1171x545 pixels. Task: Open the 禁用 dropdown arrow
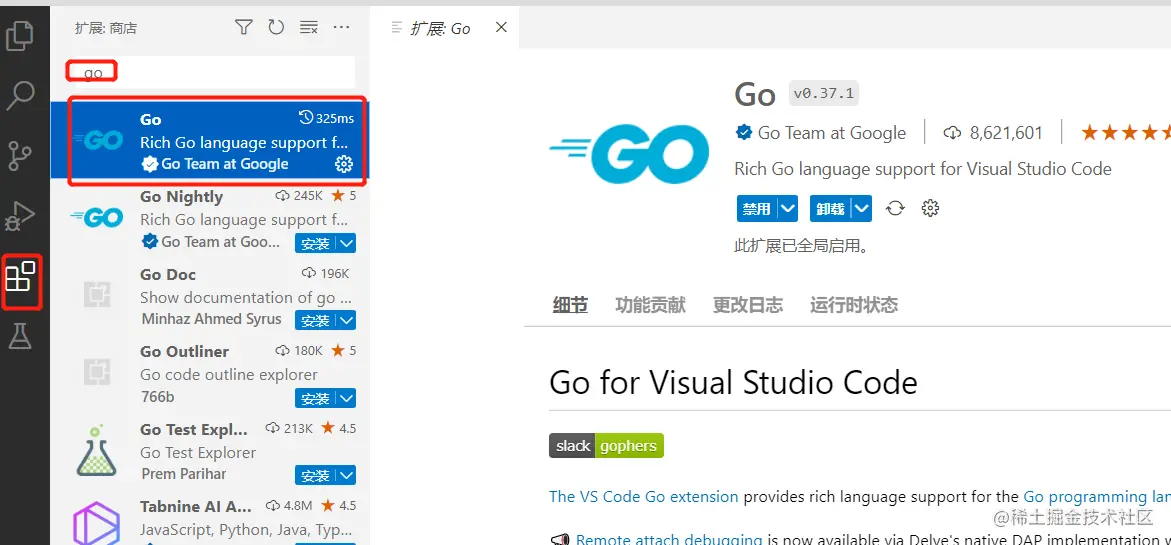point(788,209)
